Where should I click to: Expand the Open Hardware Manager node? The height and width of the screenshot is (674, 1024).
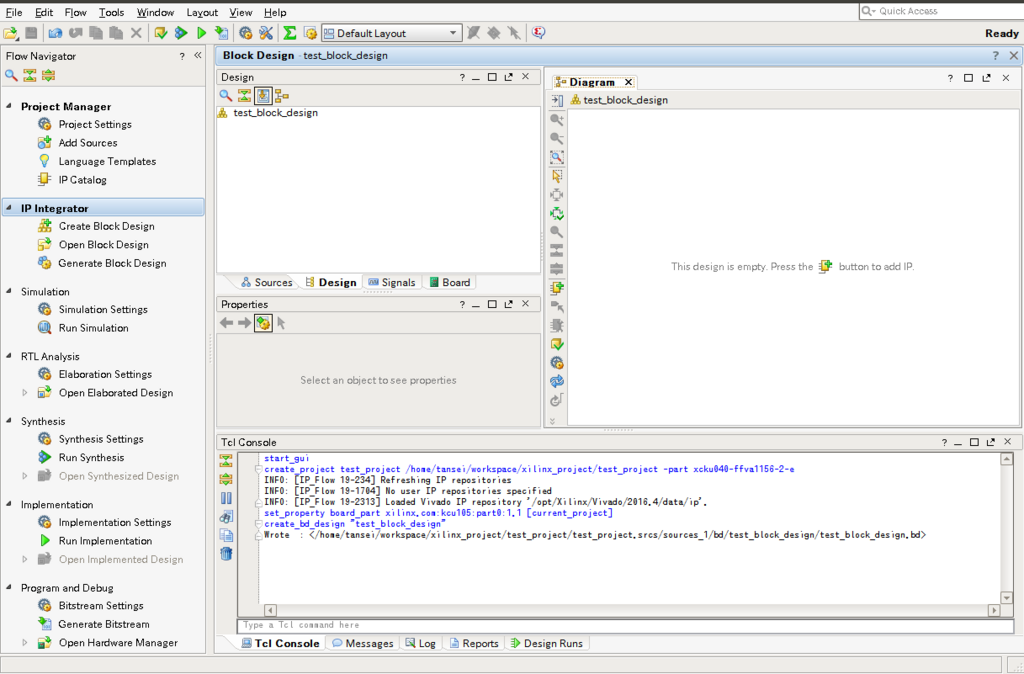(25, 643)
